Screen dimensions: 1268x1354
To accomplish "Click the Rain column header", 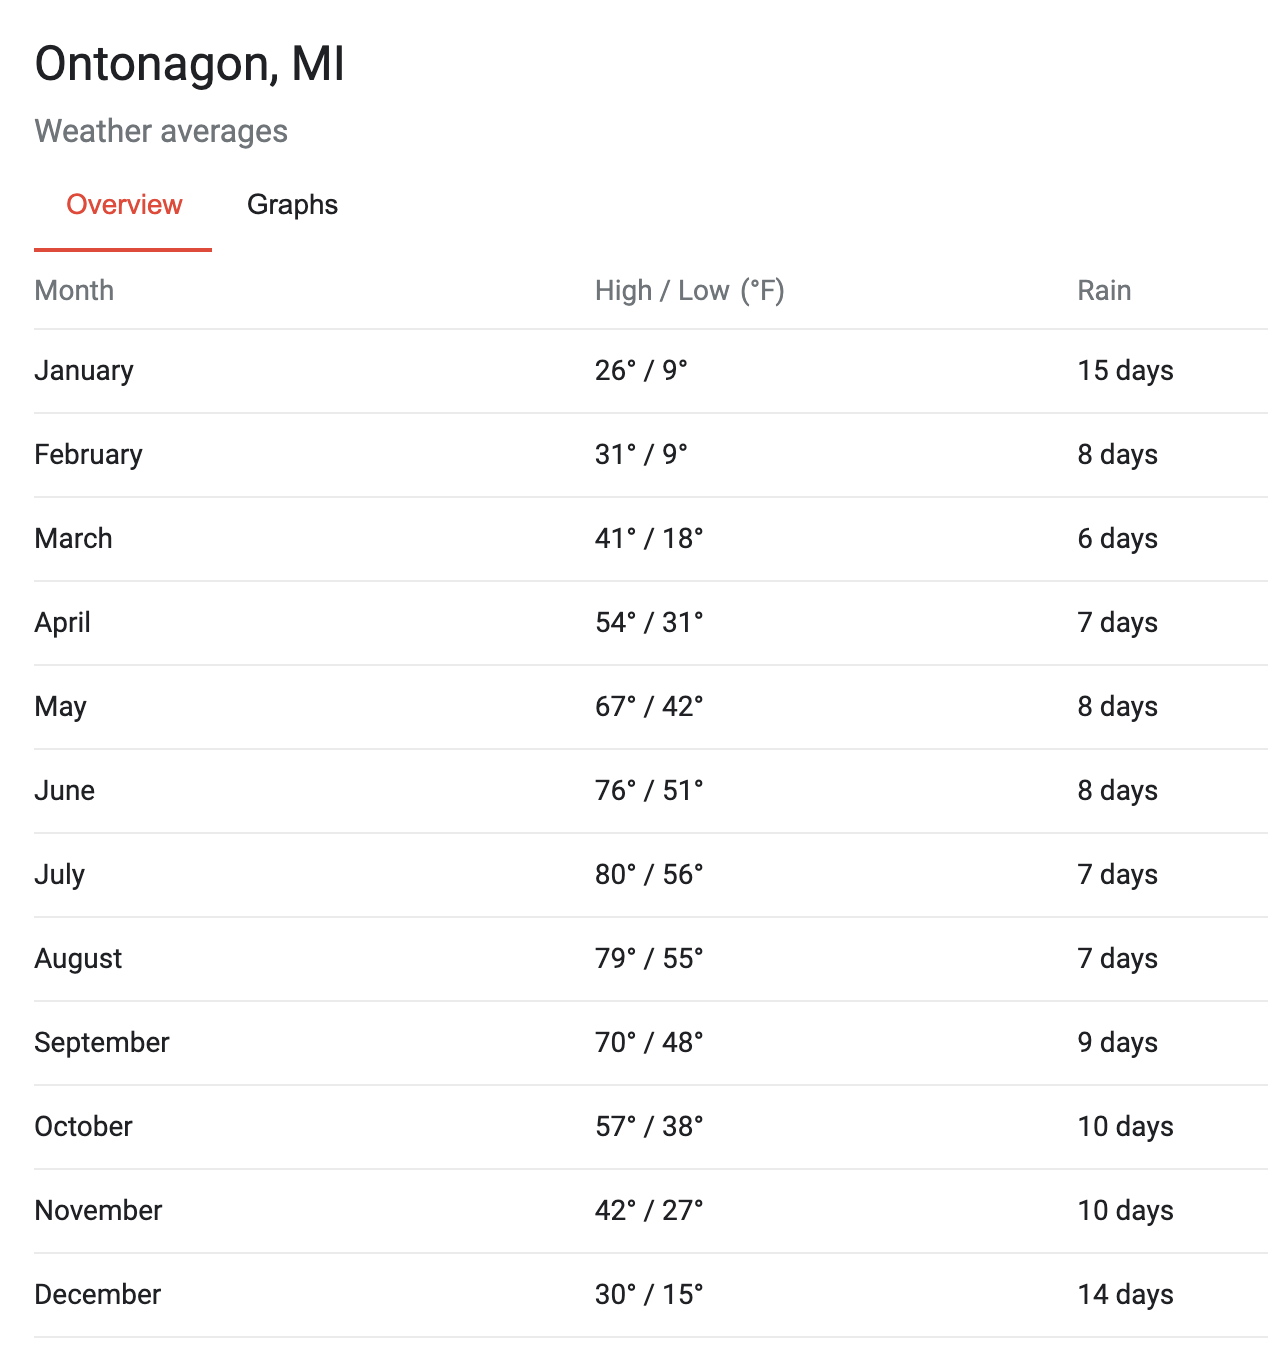I will coord(1104,291).
